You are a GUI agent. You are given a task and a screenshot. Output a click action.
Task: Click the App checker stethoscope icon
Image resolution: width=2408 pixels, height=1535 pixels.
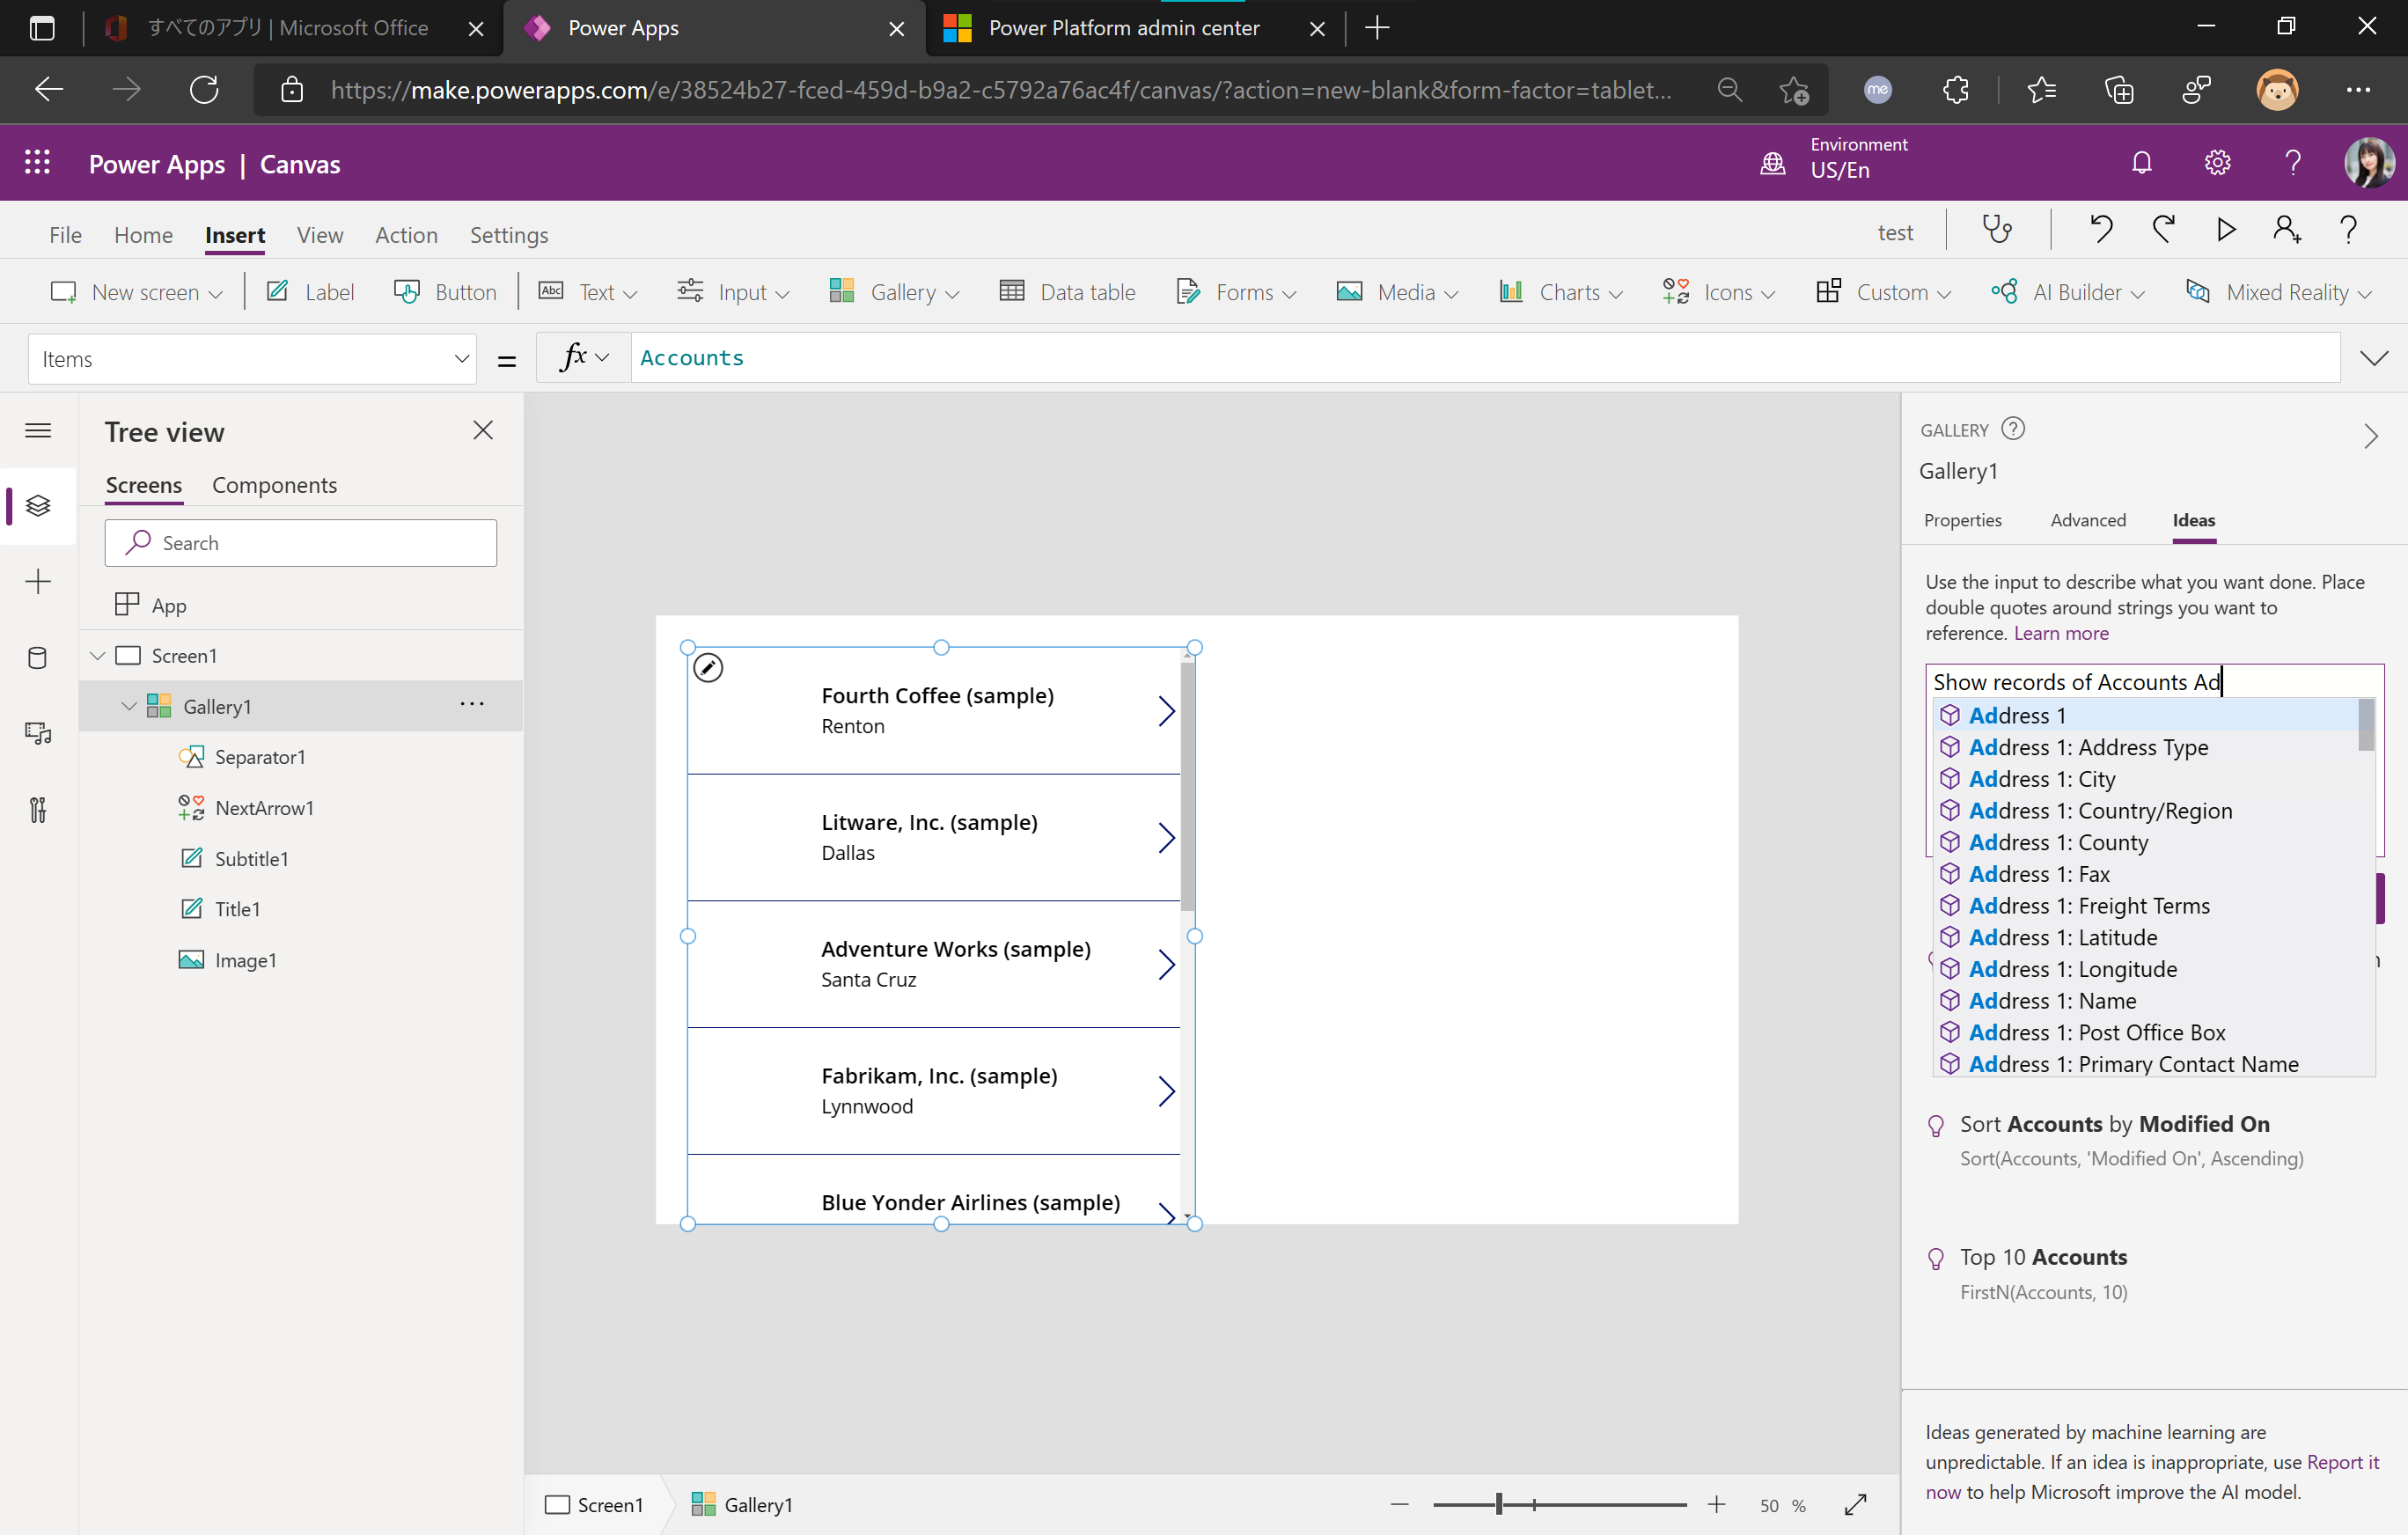[x=1997, y=231]
